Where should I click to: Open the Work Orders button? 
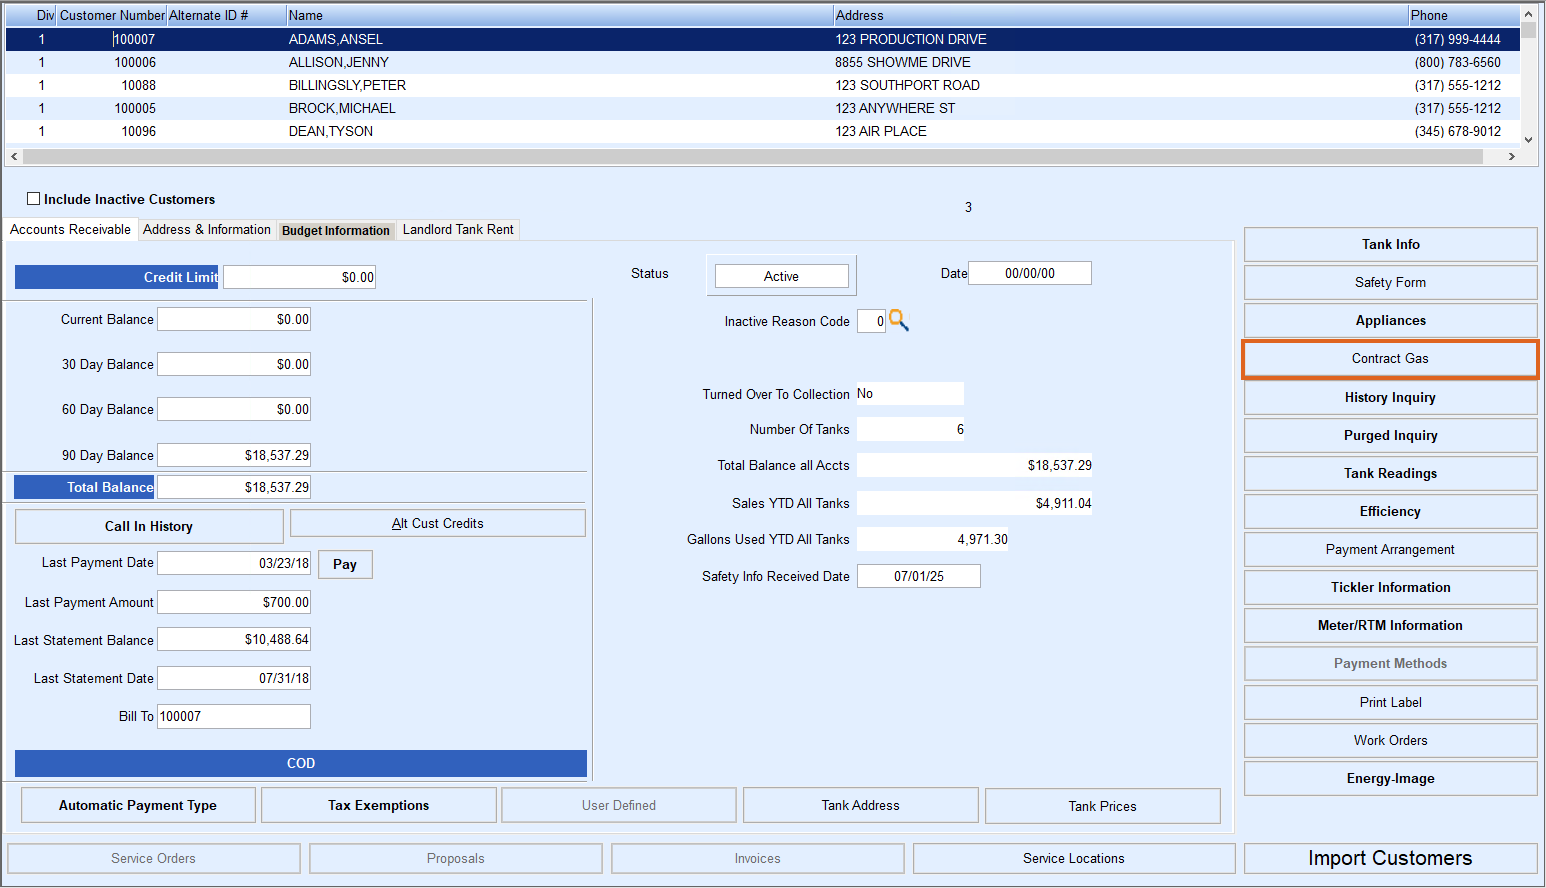tap(1389, 741)
